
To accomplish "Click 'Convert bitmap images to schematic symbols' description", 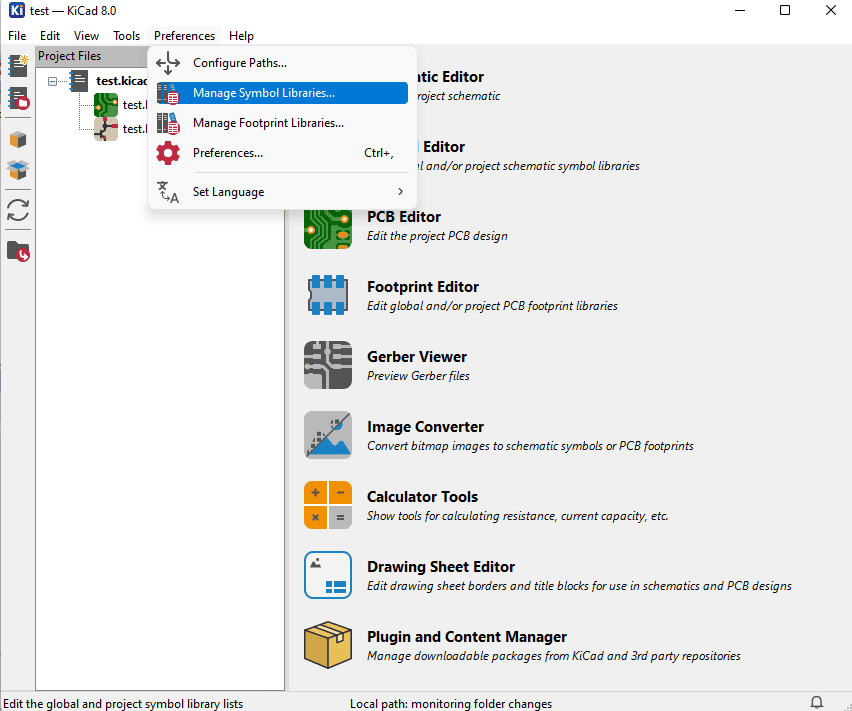I will 530,446.
